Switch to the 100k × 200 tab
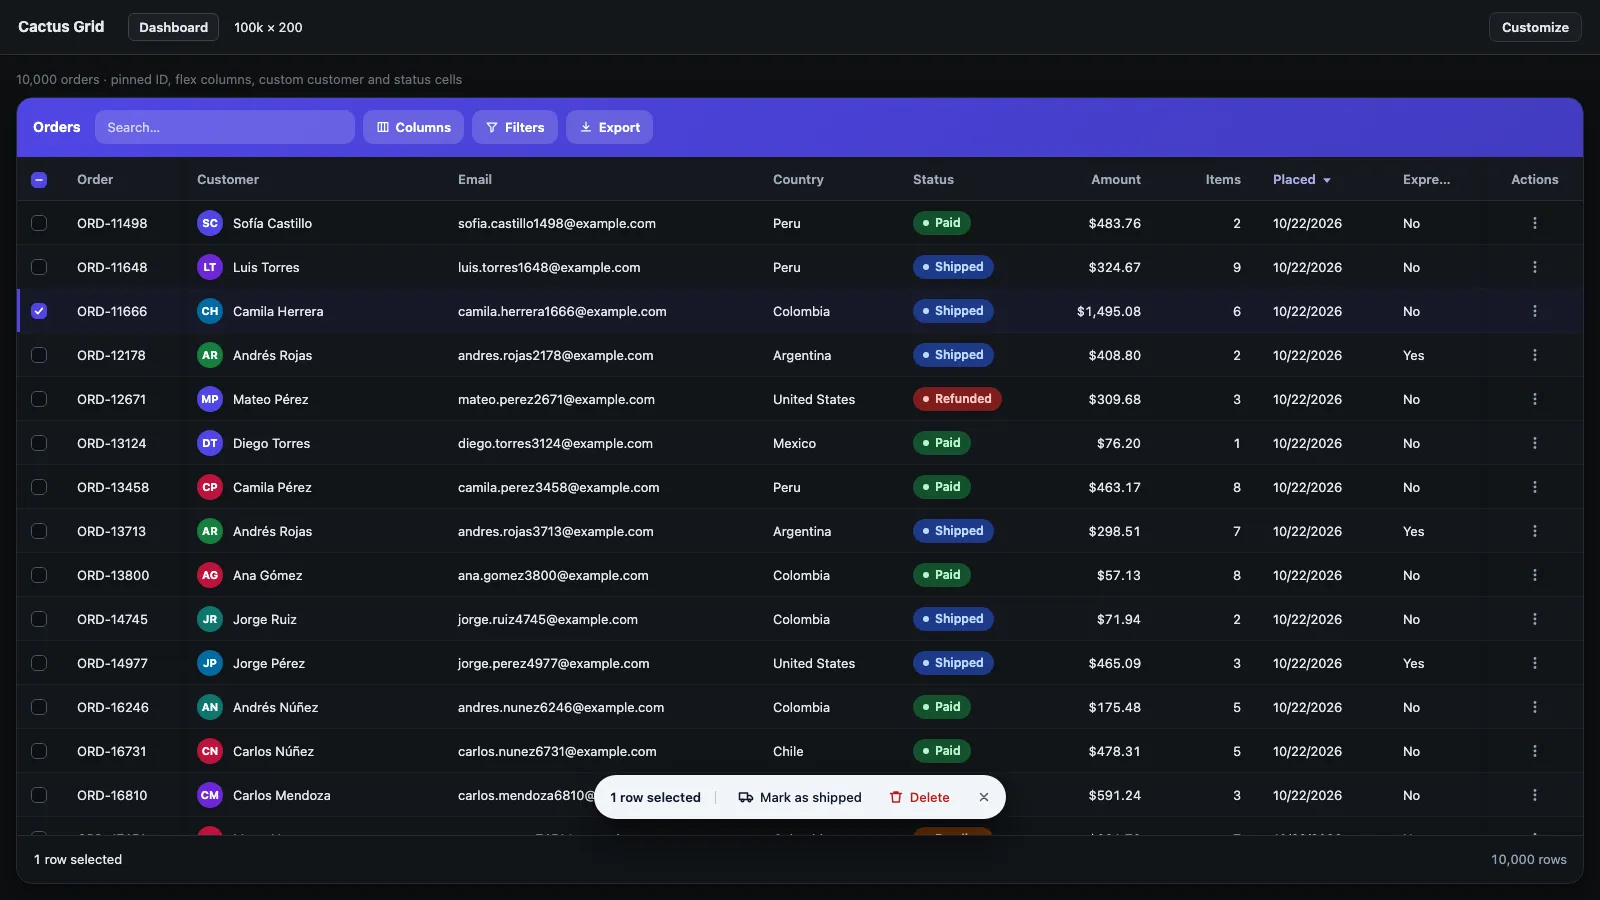Screen dimensions: 1600x900 point(268,27)
